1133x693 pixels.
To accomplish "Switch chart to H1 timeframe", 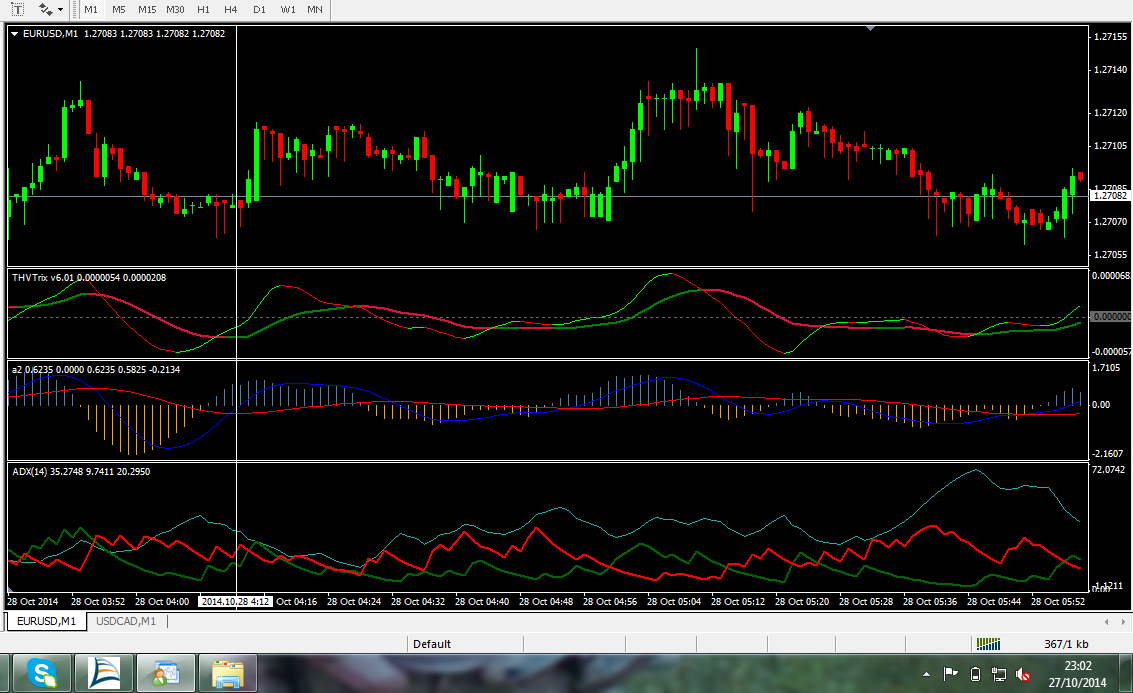I will tap(203, 9).
